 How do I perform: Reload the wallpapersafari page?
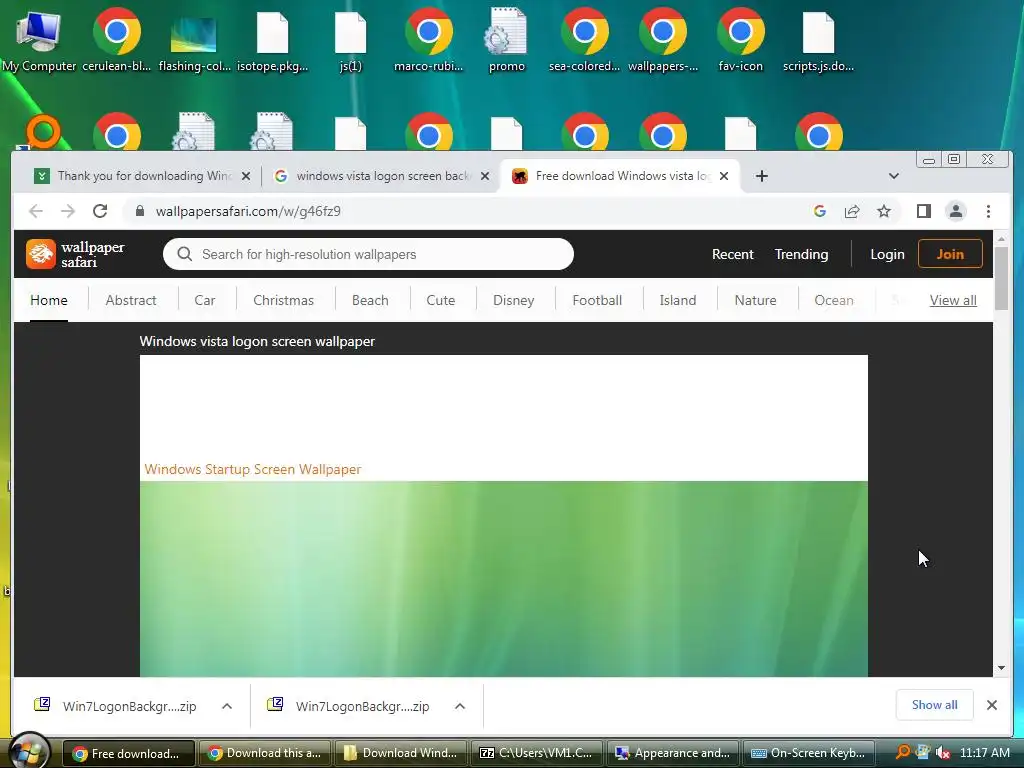click(x=100, y=211)
